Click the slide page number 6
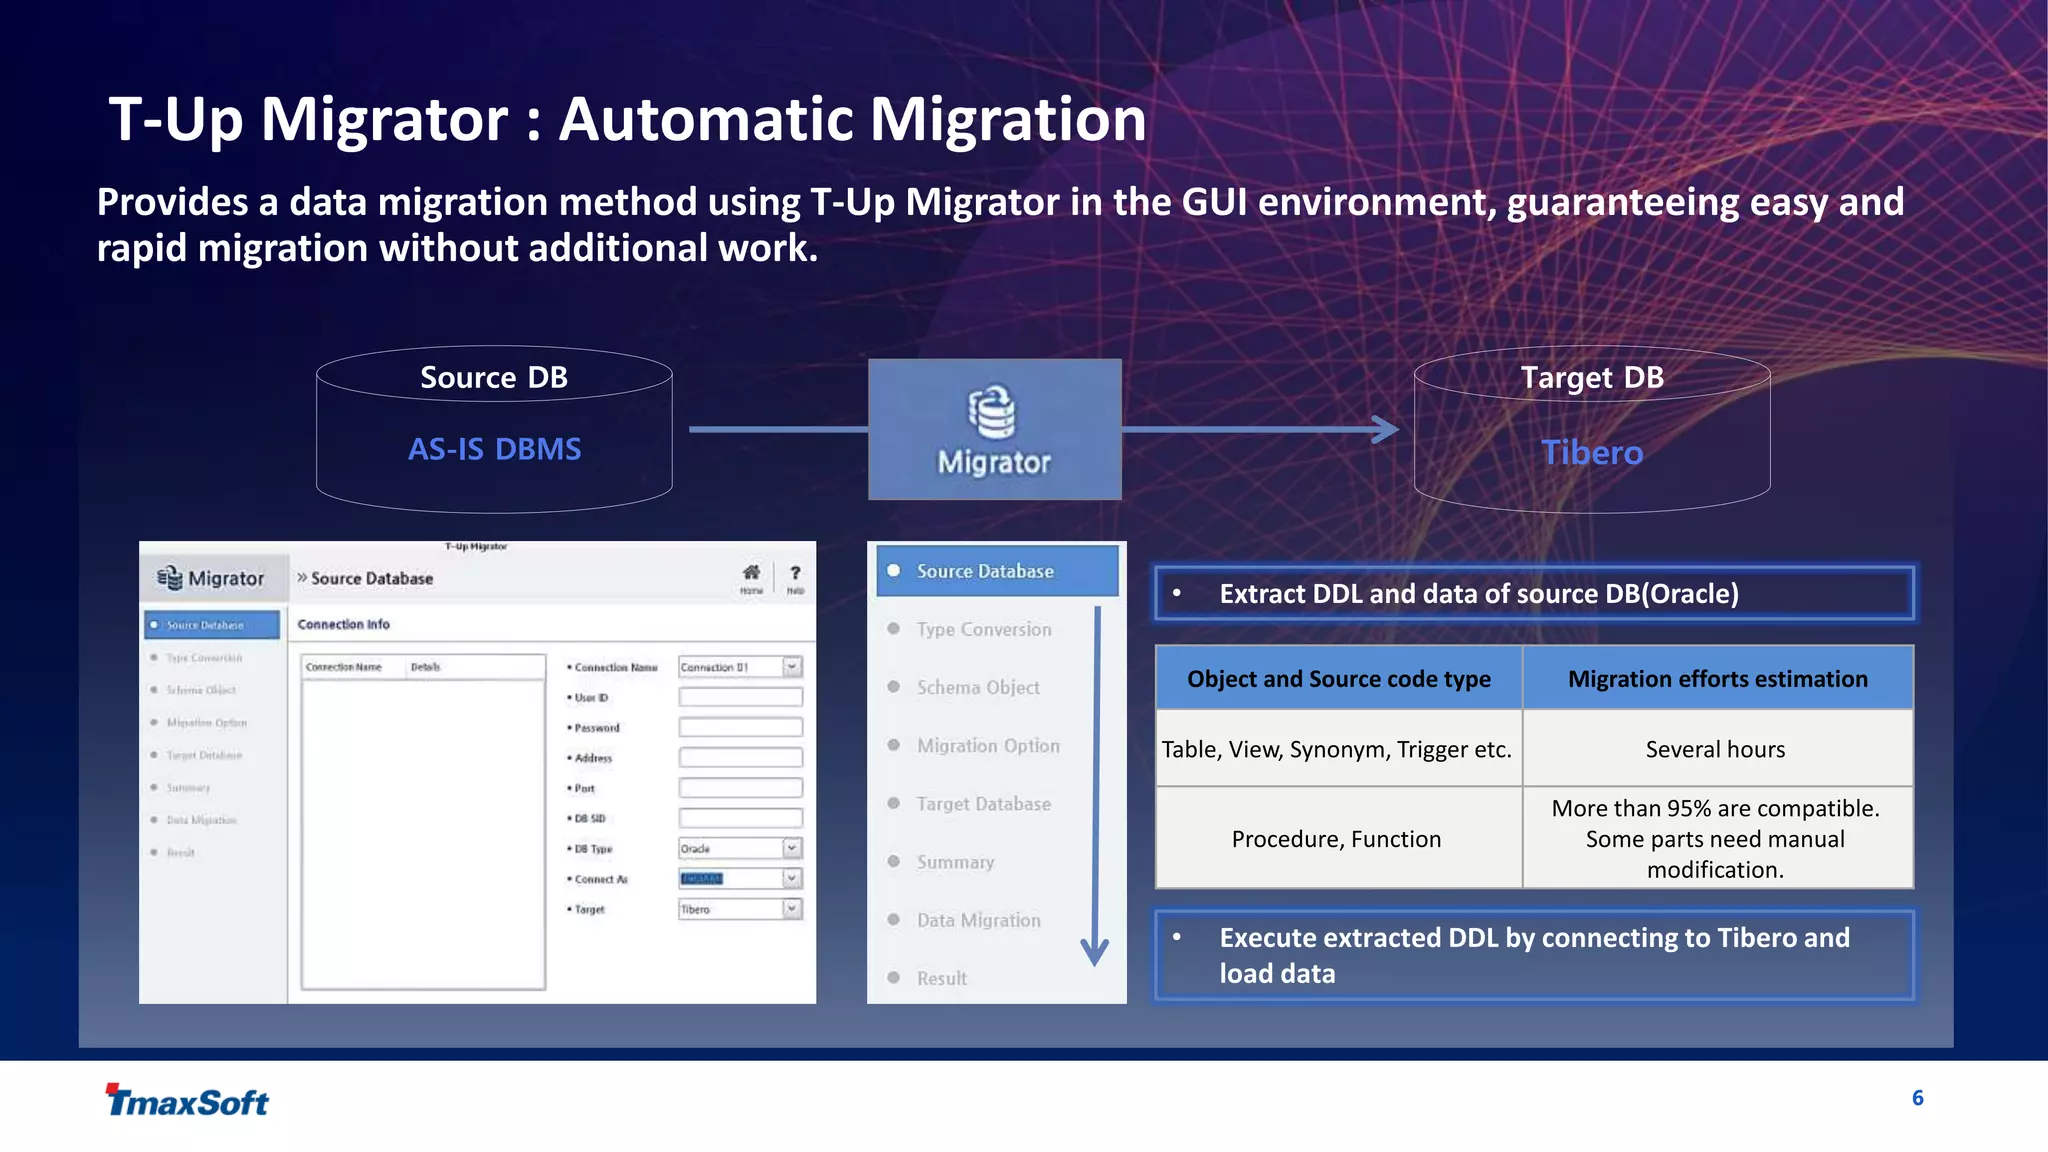Screen dimensions: 2048x1152 (1917, 1098)
